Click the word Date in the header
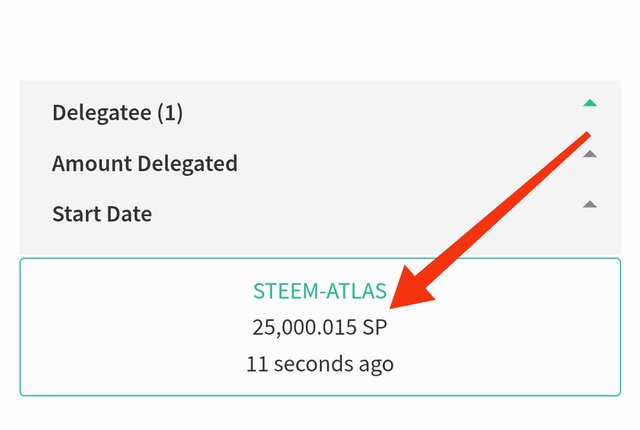640x430 pixels. tap(130, 214)
